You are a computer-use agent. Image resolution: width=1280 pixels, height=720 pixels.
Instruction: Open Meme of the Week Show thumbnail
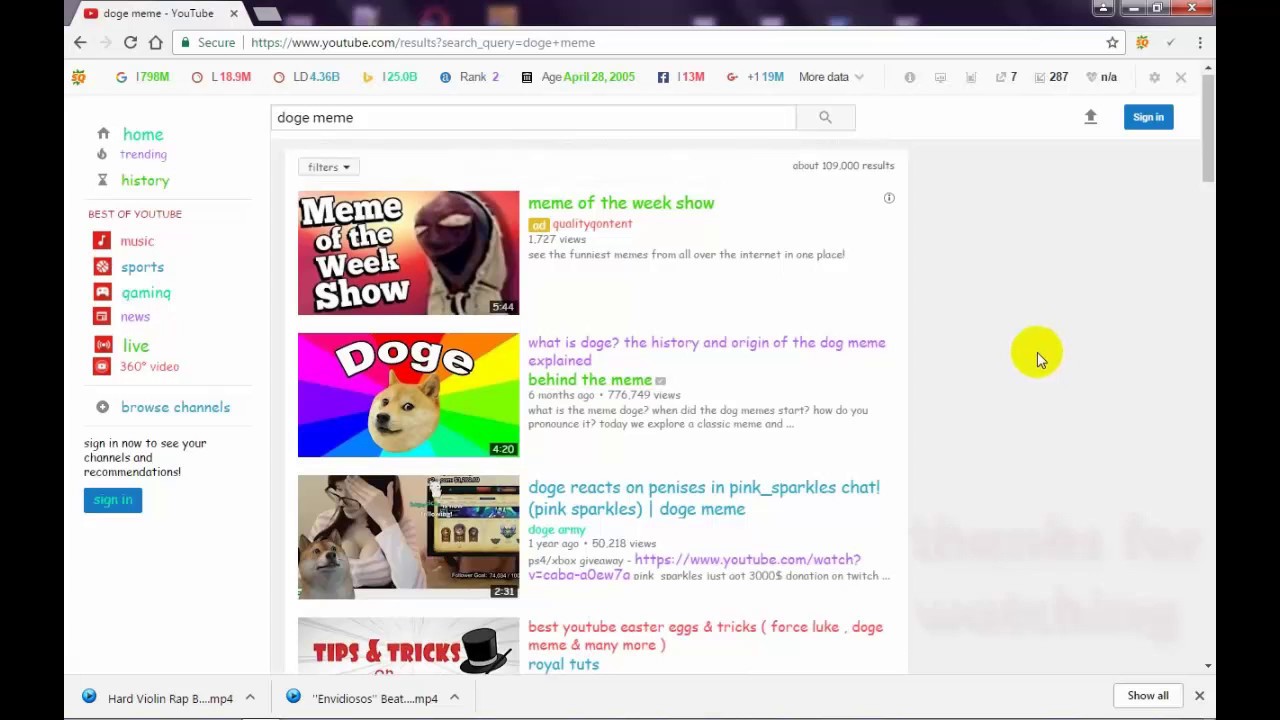pos(408,253)
